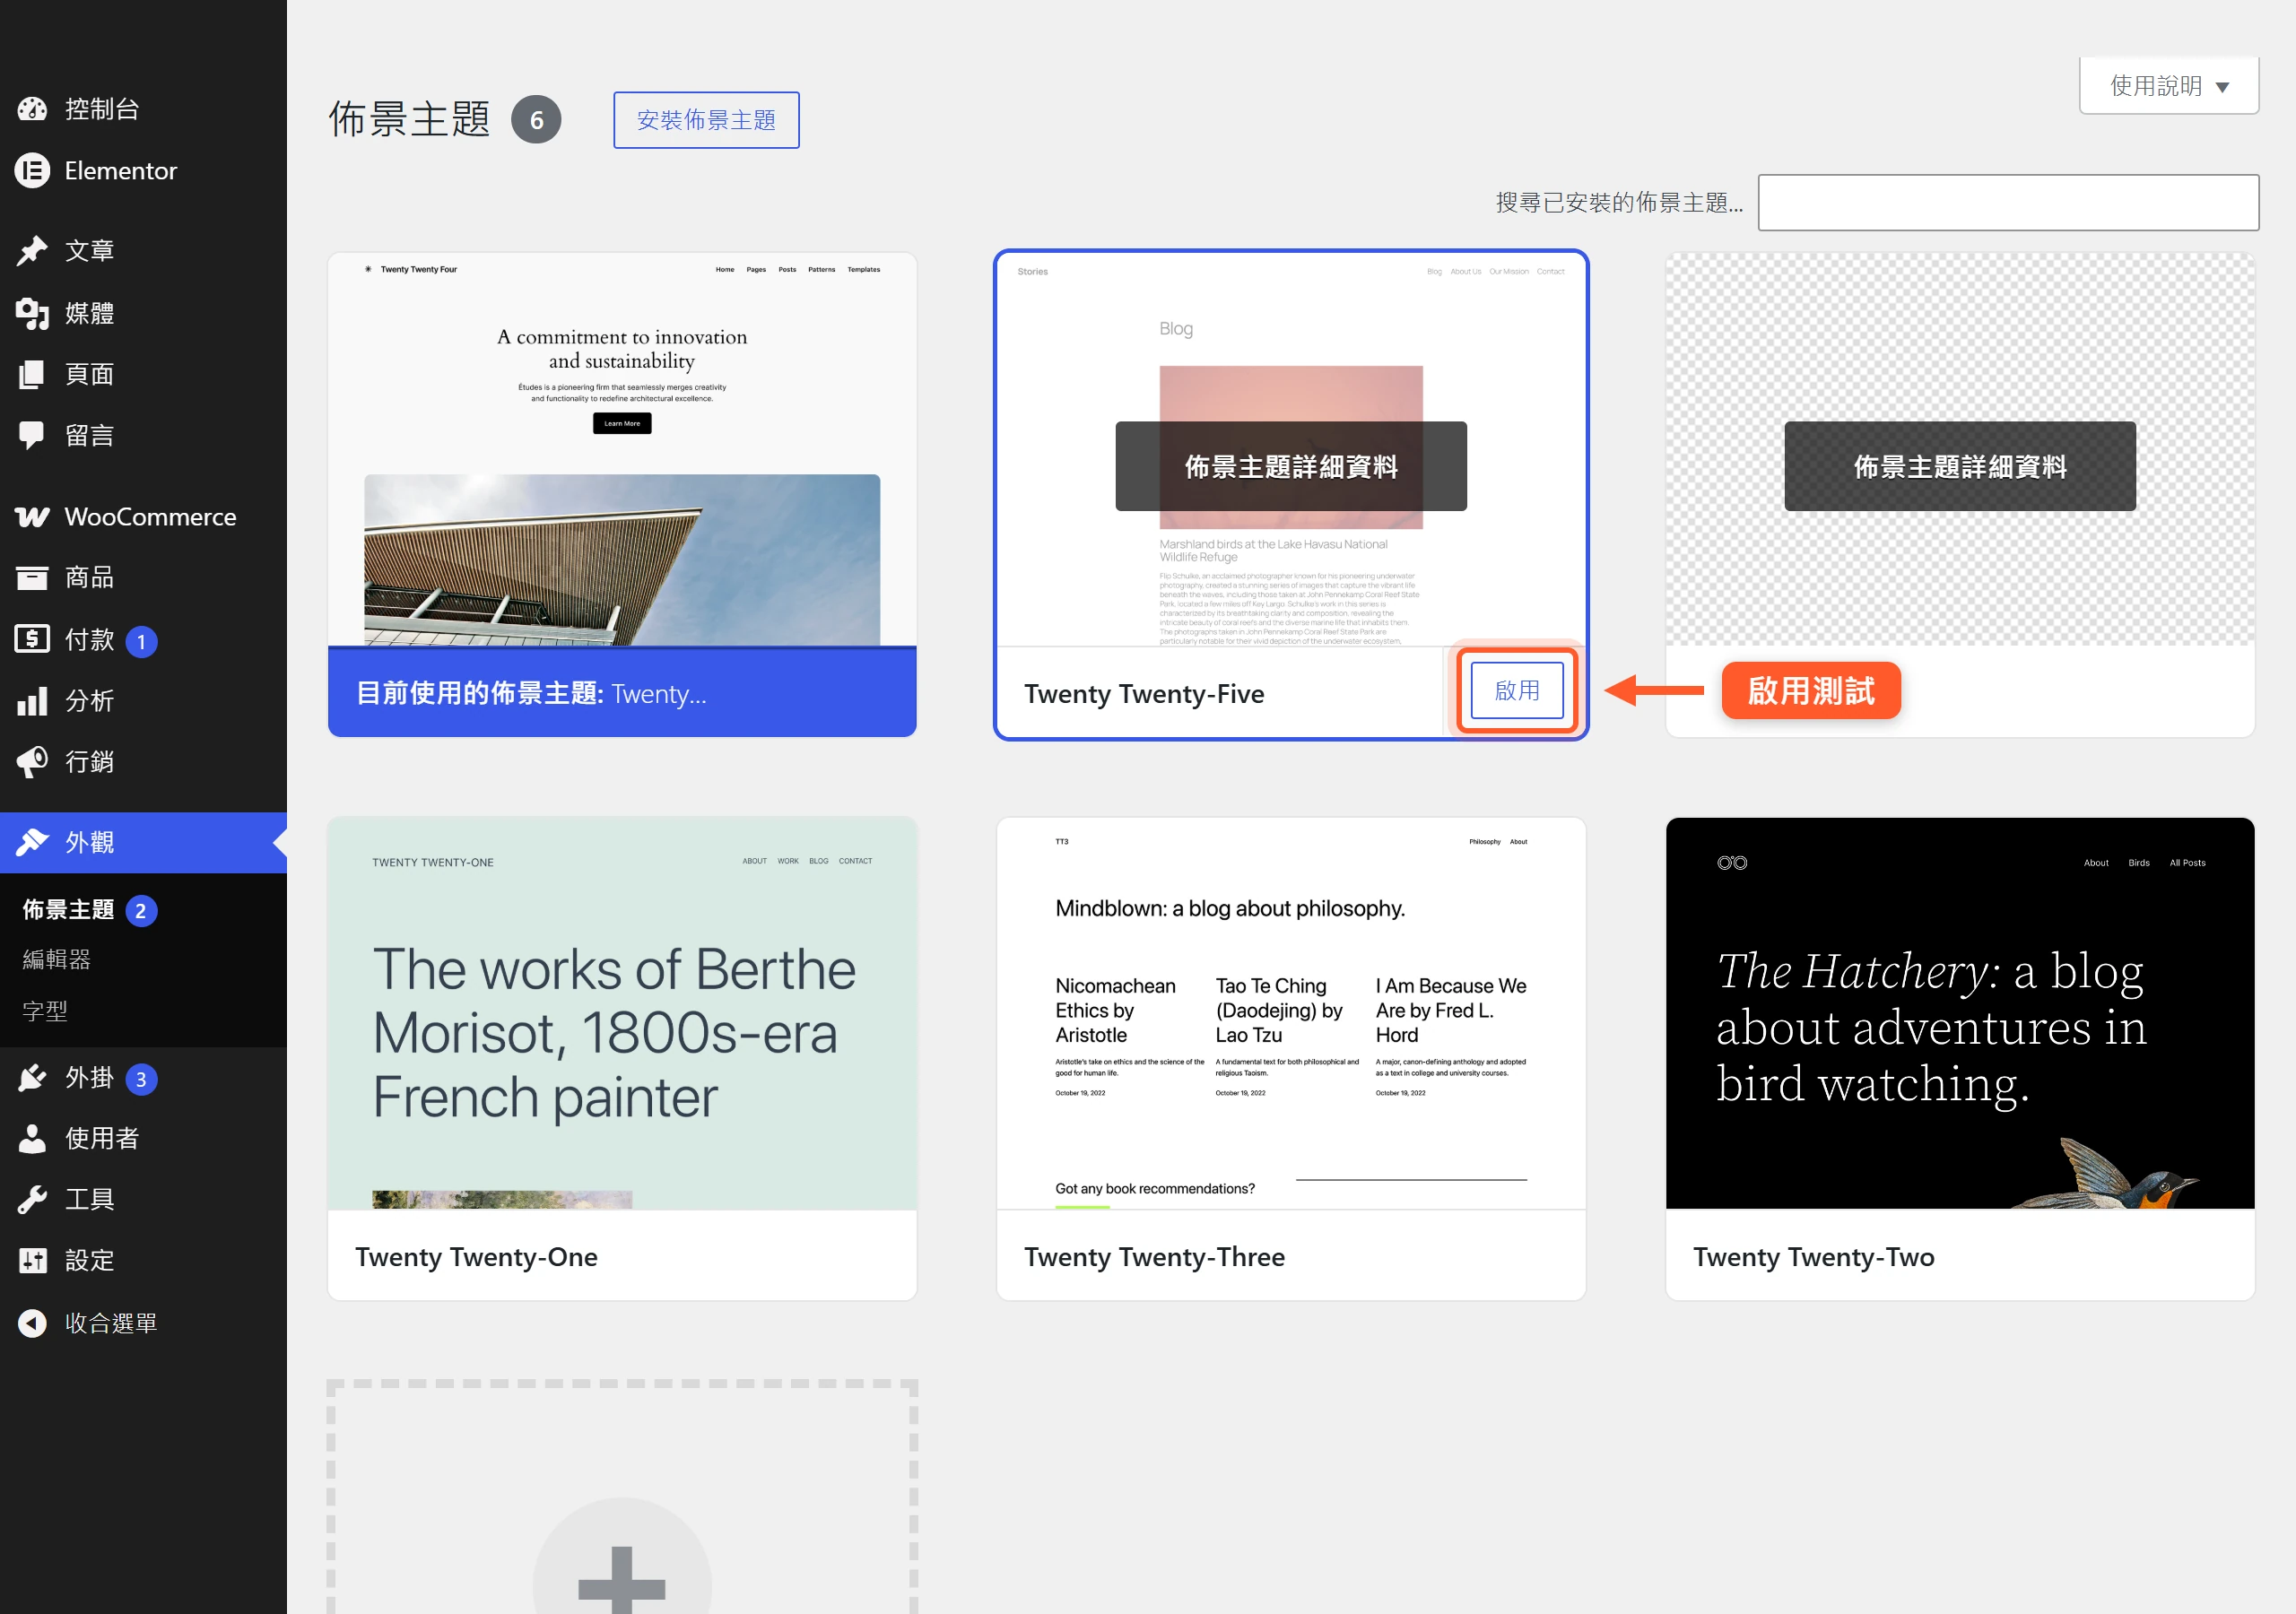The image size is (2296, 1614).
Task: Open the Twenty Twenty-One theme thumbnail
Action: [622, 1013]
